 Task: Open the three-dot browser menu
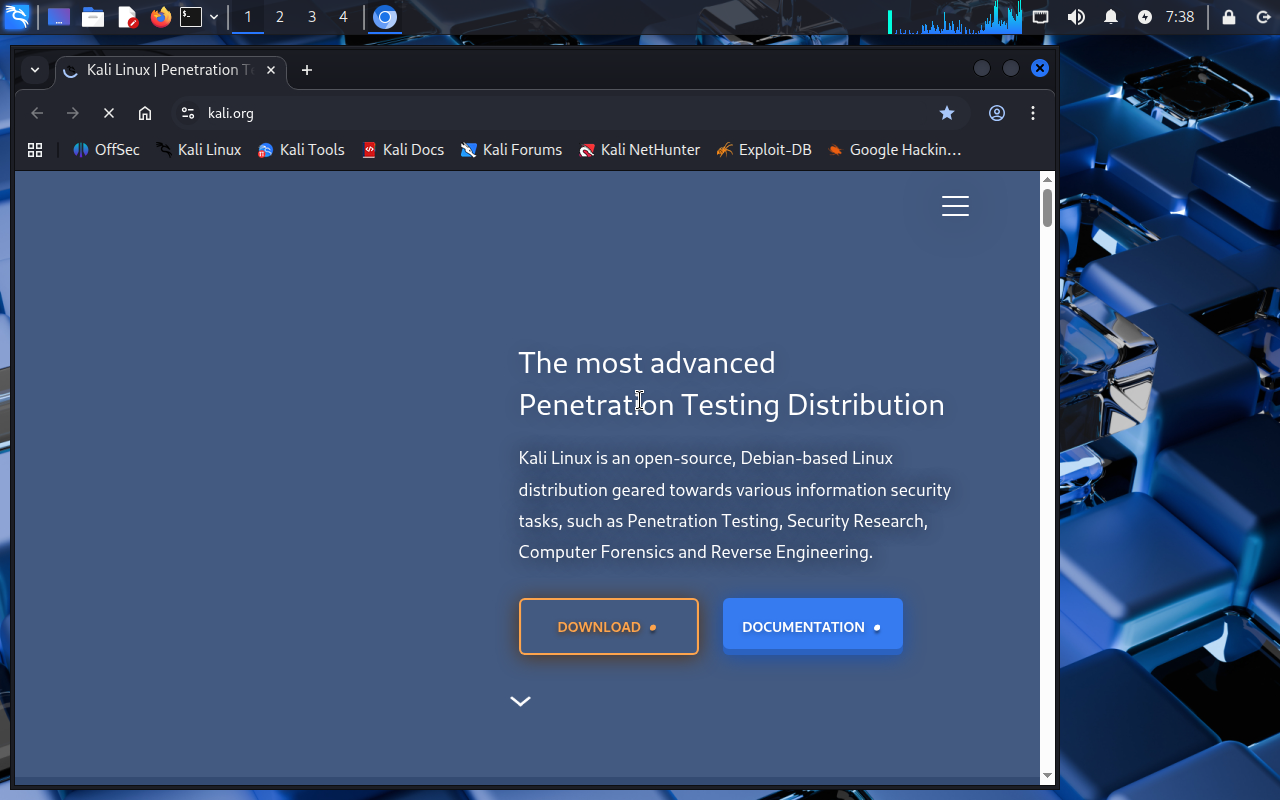pyautogui.click(x=1033, y=113)
